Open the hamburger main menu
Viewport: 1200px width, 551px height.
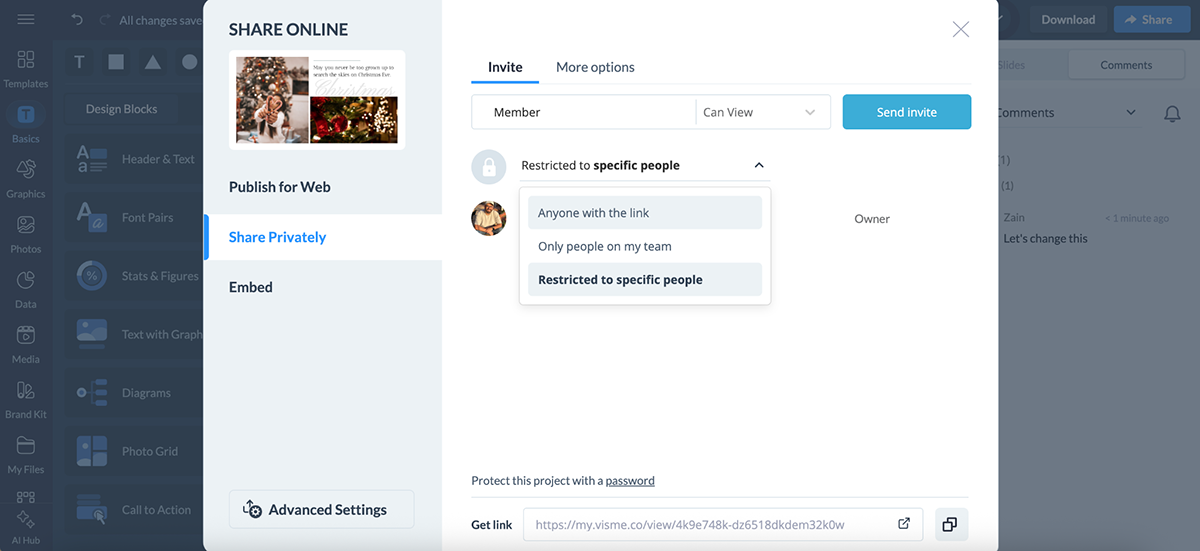(26, 20)
